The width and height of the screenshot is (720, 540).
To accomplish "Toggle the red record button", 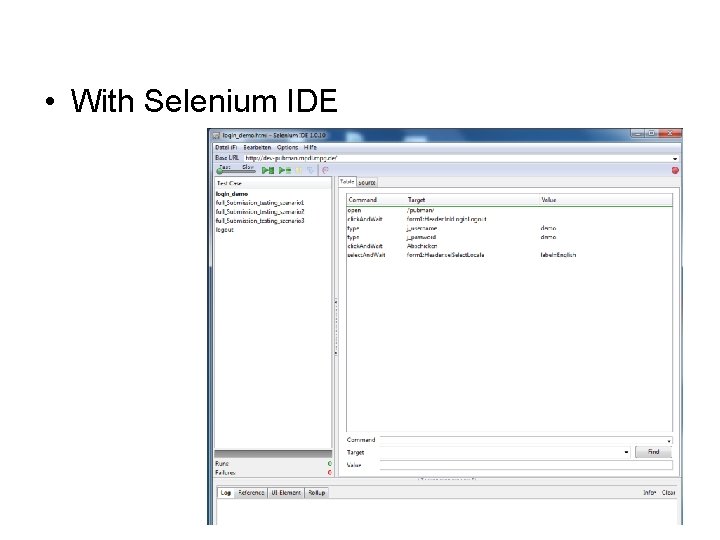I will (x=675, y=170).
